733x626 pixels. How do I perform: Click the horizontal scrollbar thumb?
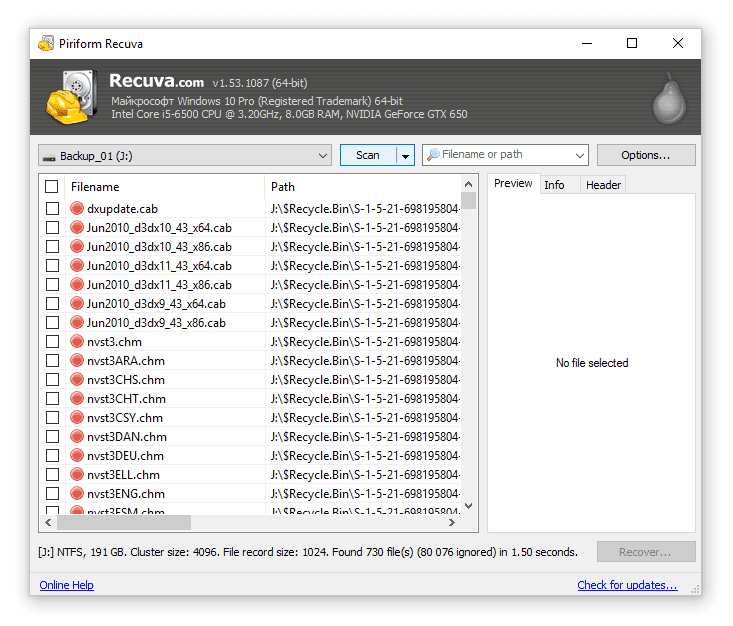[x=124, y=522]
